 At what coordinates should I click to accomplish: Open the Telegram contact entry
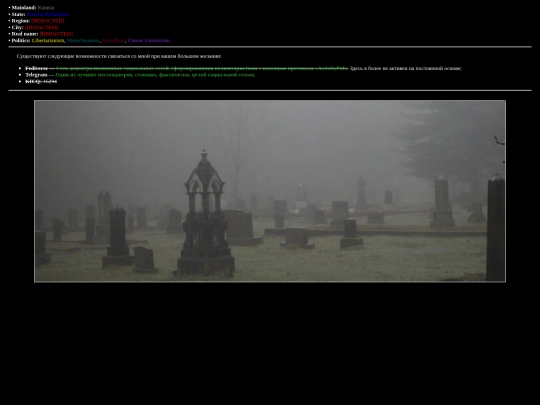click(36, 75)
